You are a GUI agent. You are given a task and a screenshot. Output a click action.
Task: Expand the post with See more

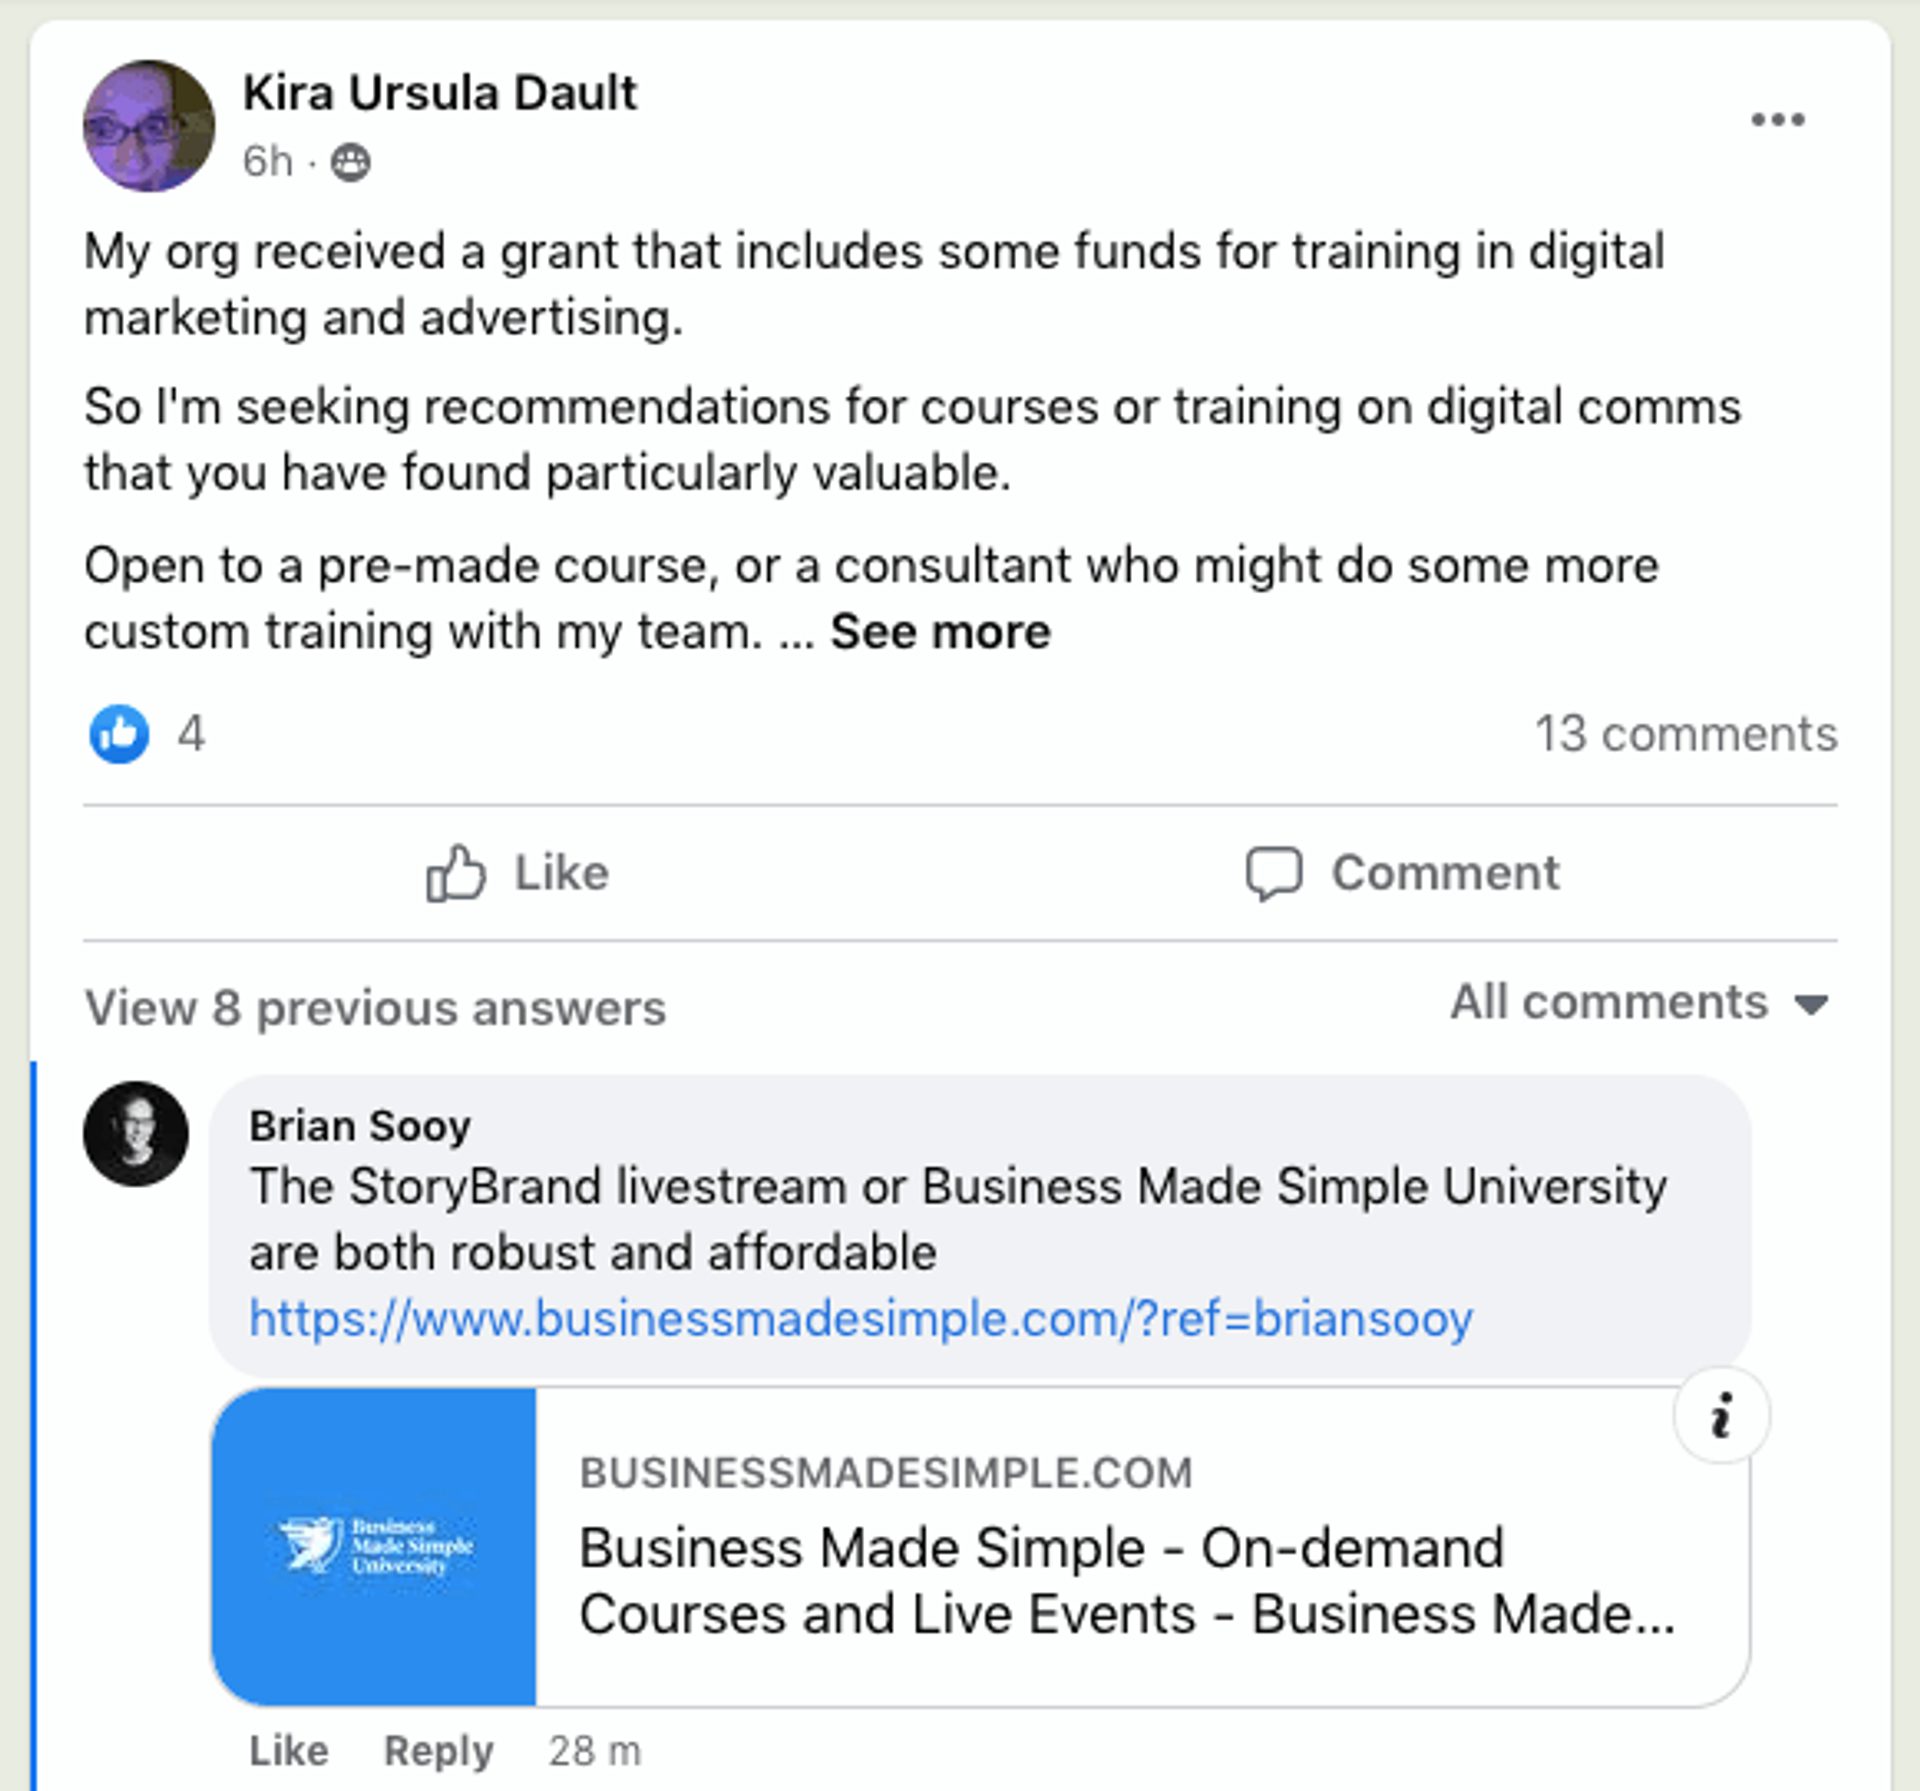point(938,630)
